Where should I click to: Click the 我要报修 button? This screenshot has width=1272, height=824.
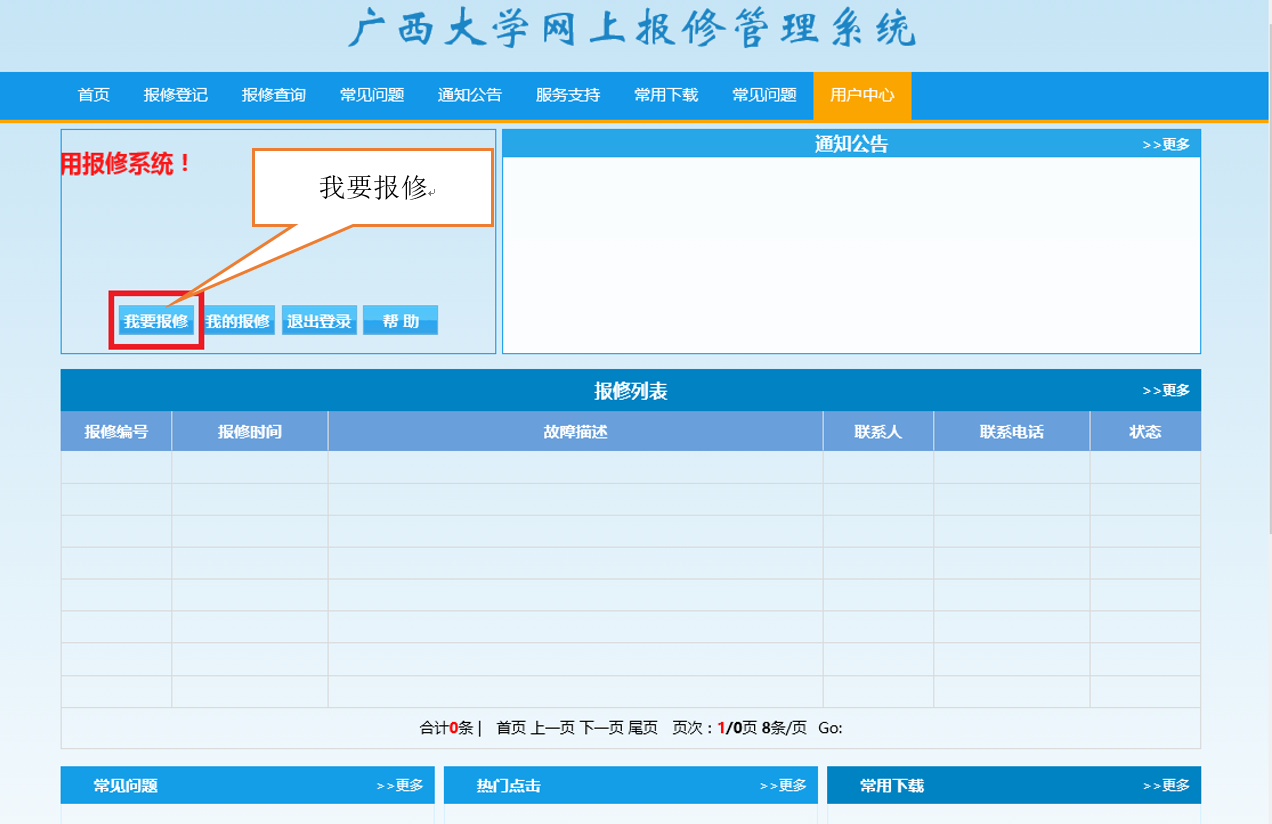pos(156,321)
